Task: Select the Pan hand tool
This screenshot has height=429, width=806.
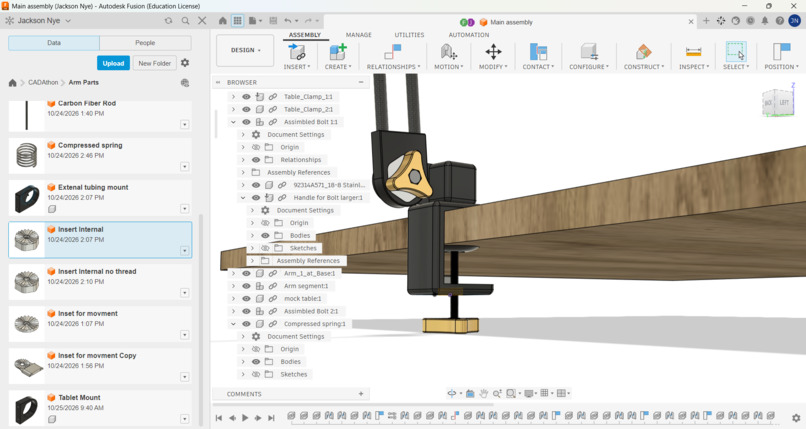Action: click(483, 394)
